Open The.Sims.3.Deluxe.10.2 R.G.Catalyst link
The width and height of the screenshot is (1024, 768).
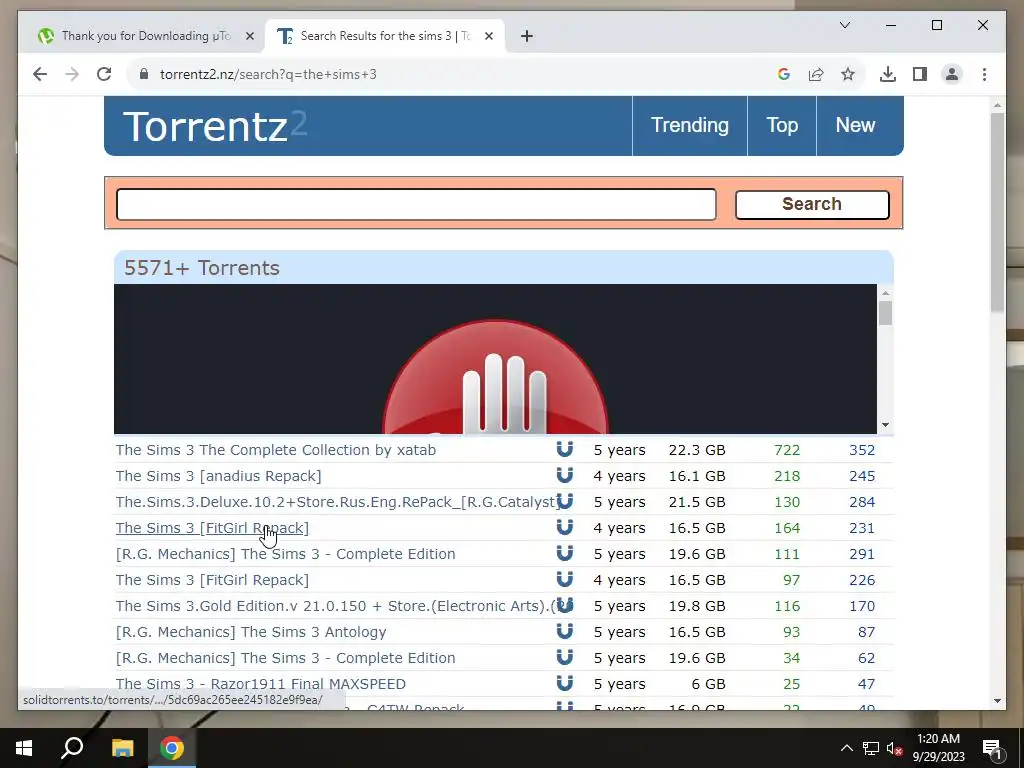pyautogui.click(x=336, y=502)
